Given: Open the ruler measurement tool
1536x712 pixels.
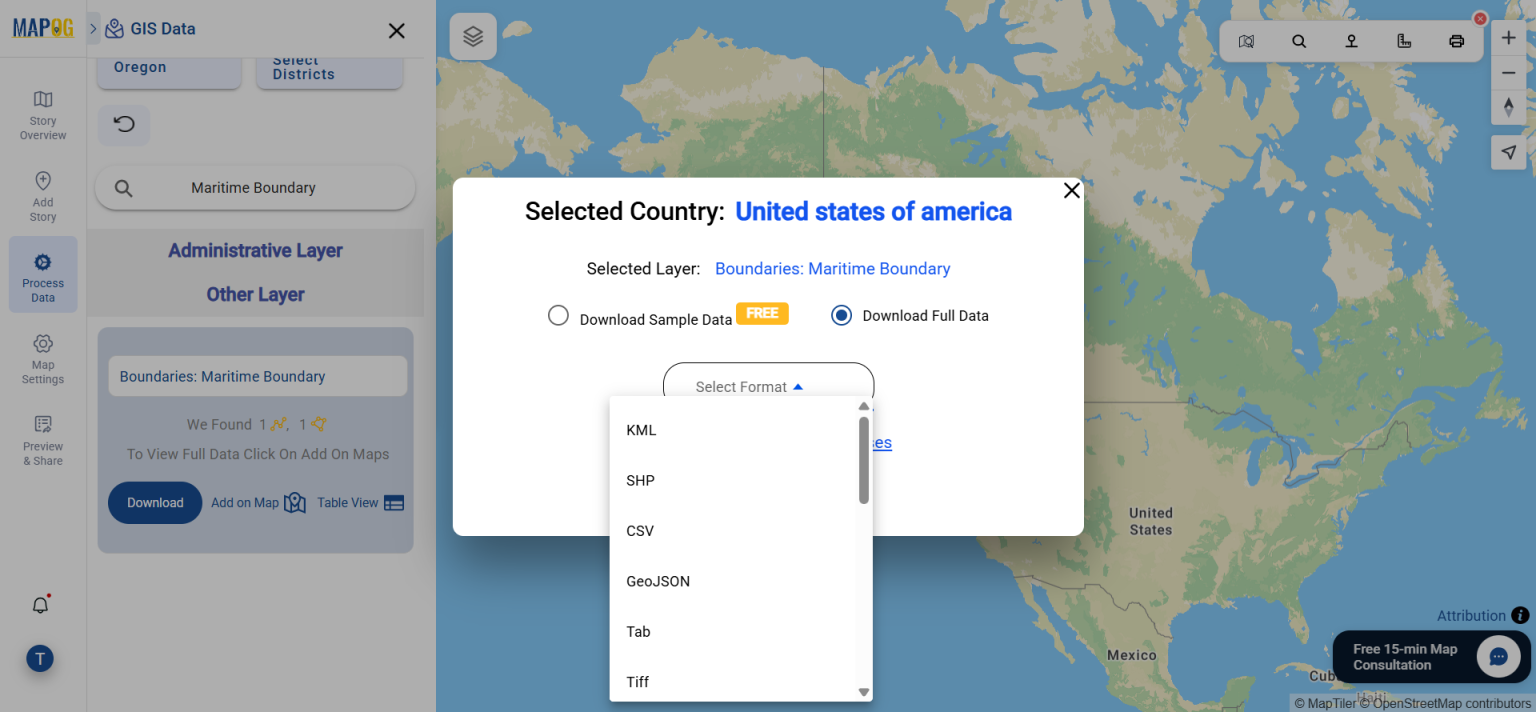Looking at the screenshot, I should coord(1404,41).
